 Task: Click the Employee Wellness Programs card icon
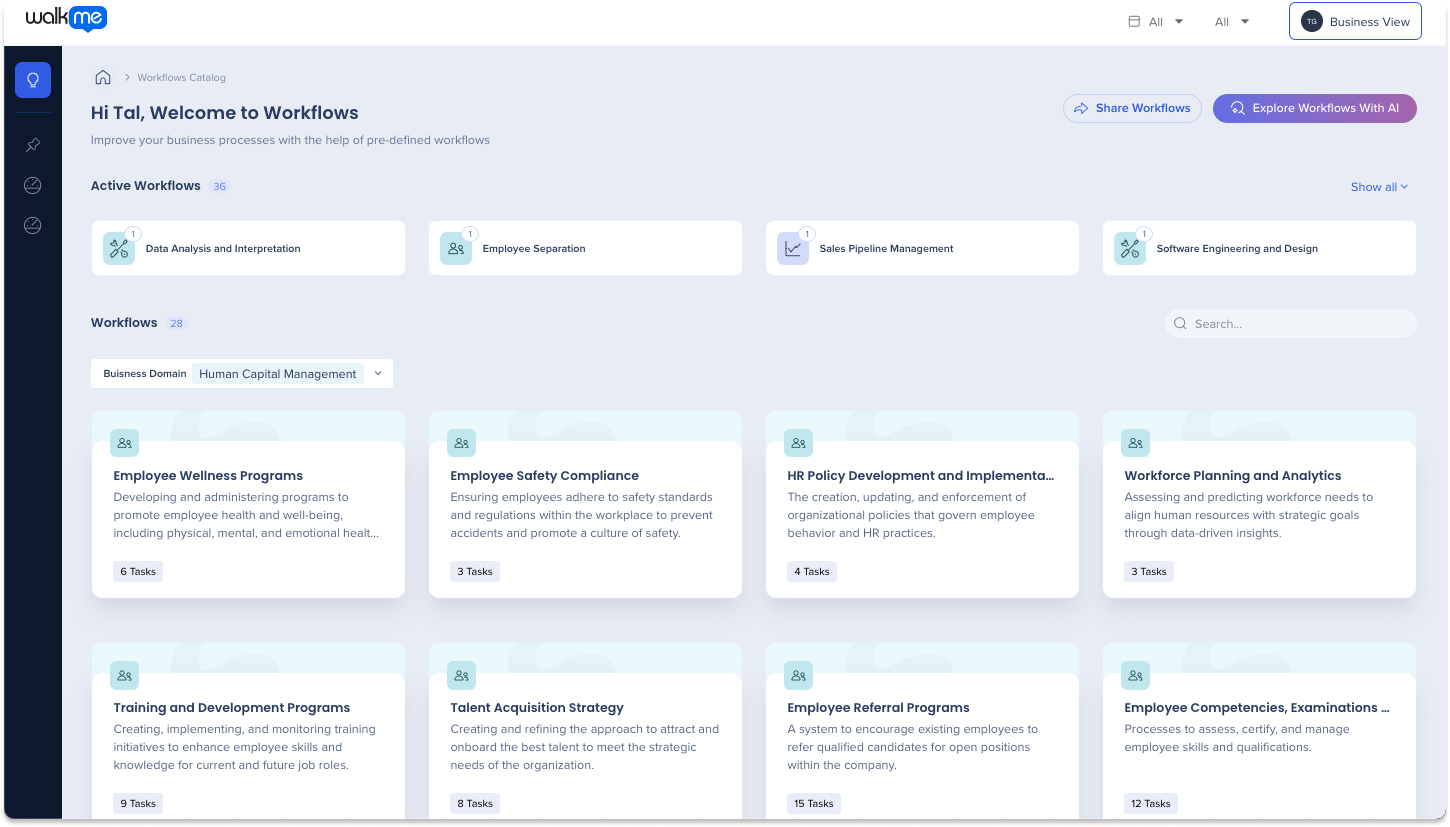click(x=124, y=443)
